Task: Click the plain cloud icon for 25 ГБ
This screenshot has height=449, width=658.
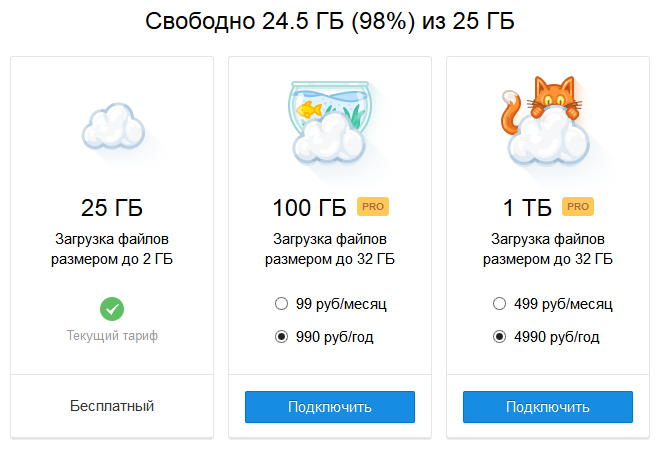Action: (x=112, y=127)
